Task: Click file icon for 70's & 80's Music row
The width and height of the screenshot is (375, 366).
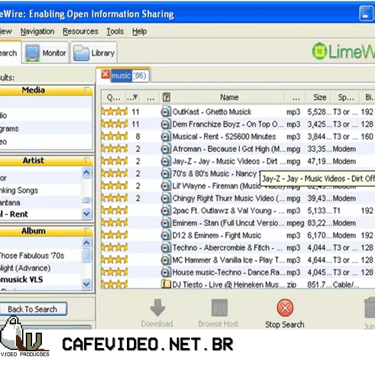Action: tap(166, 173)
